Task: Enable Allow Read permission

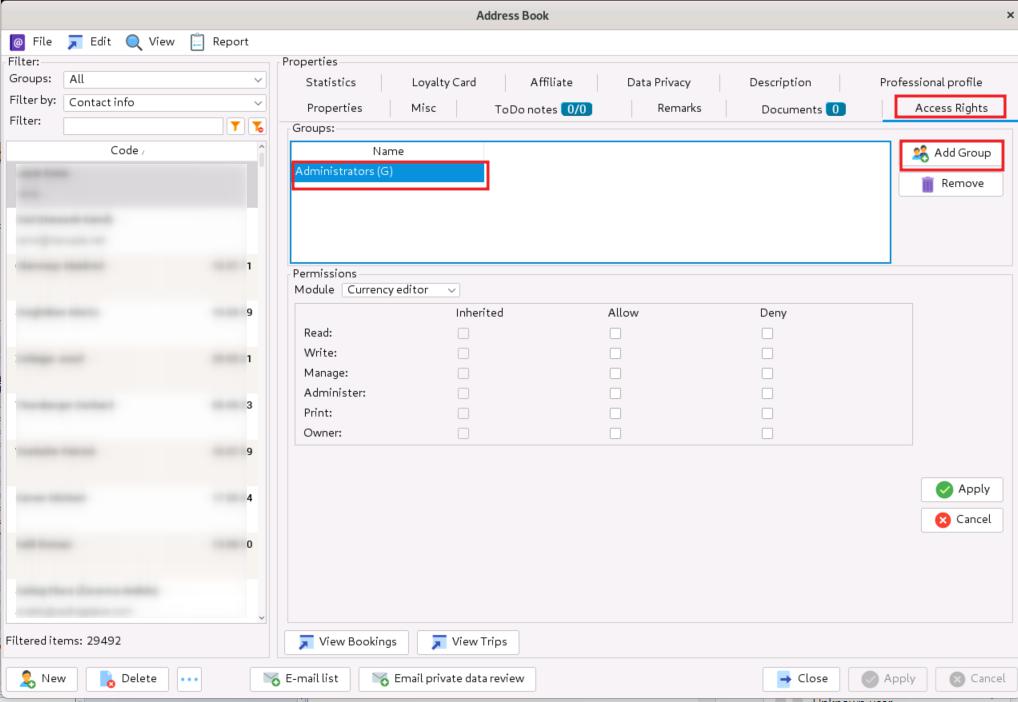Action: [x=615, y=333]
